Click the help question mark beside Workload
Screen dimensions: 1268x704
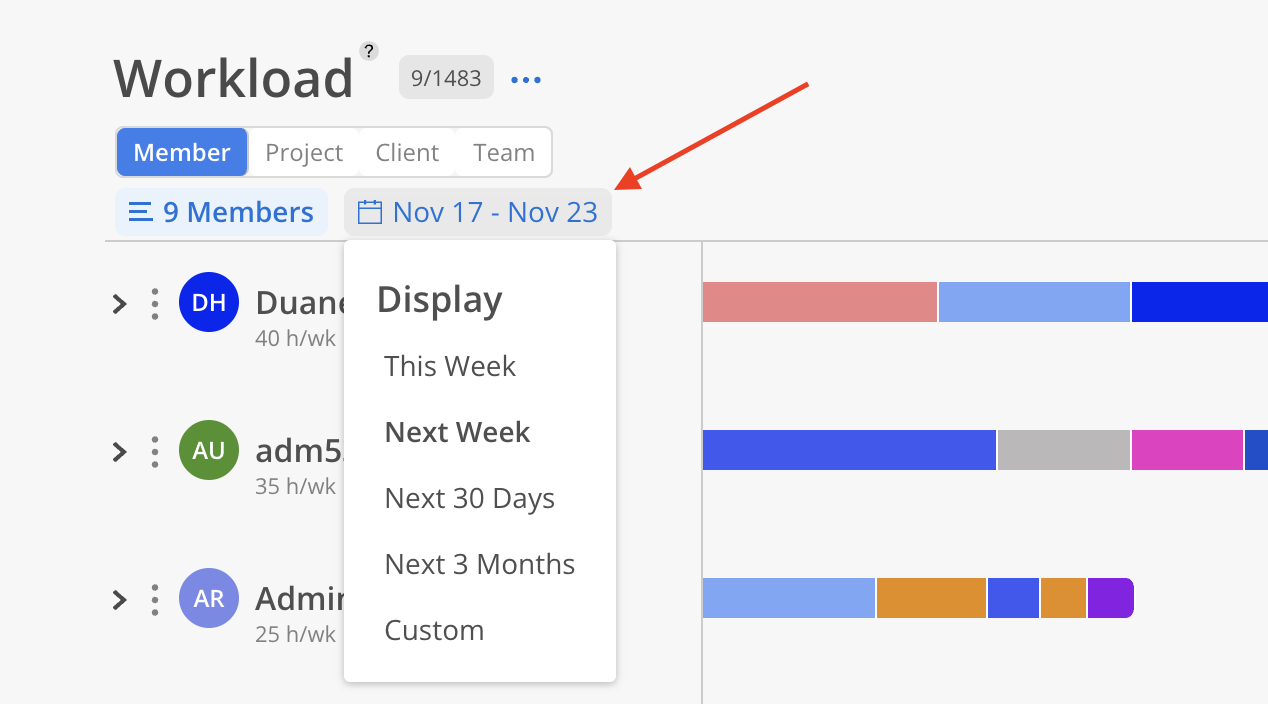tap(369, 51)
